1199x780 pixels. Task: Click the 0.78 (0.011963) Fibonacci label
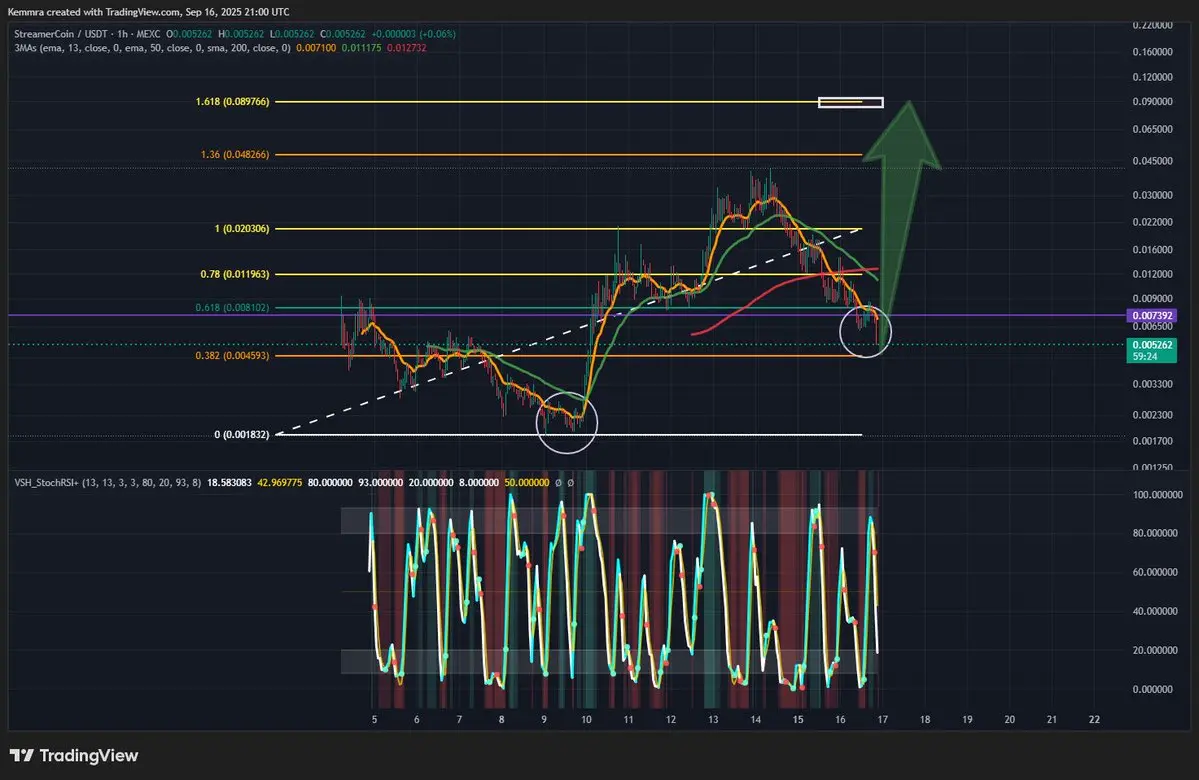pos(235,274)
